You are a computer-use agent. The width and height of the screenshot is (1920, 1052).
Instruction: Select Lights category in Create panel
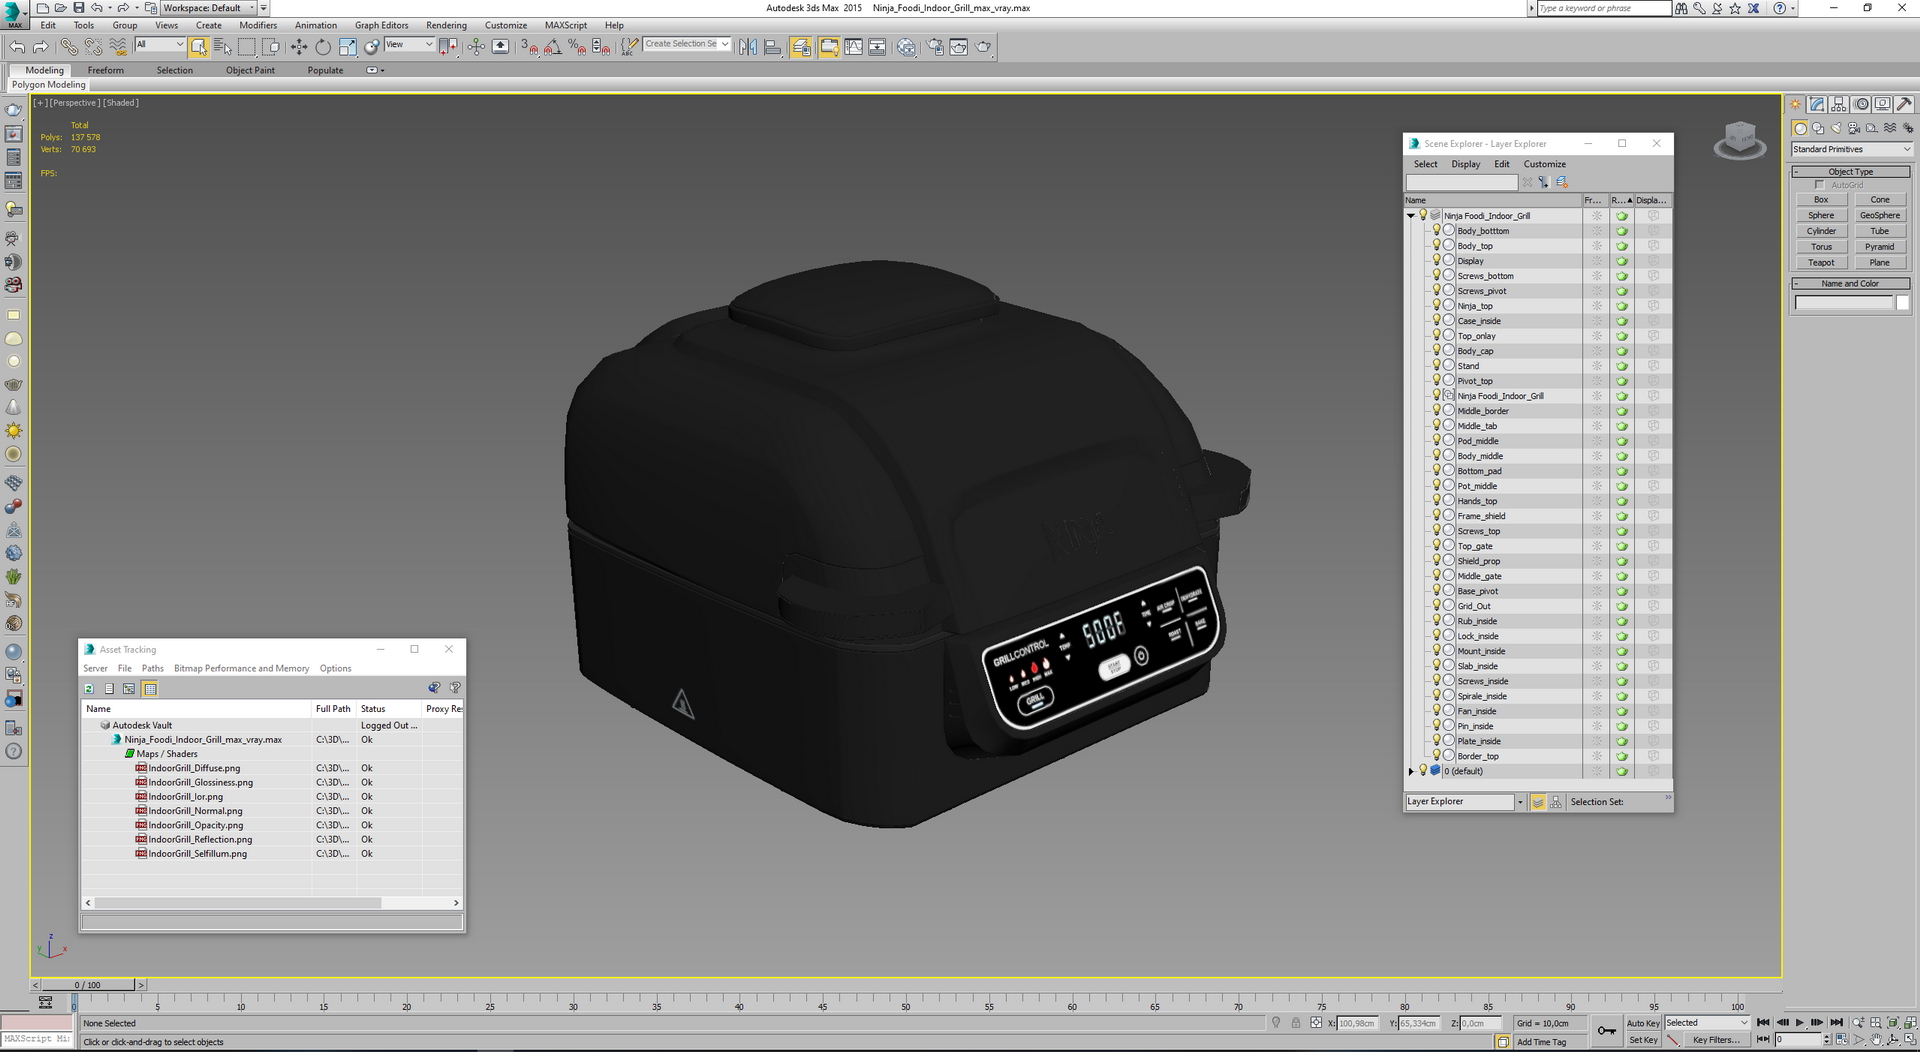tap(1836, 128)
